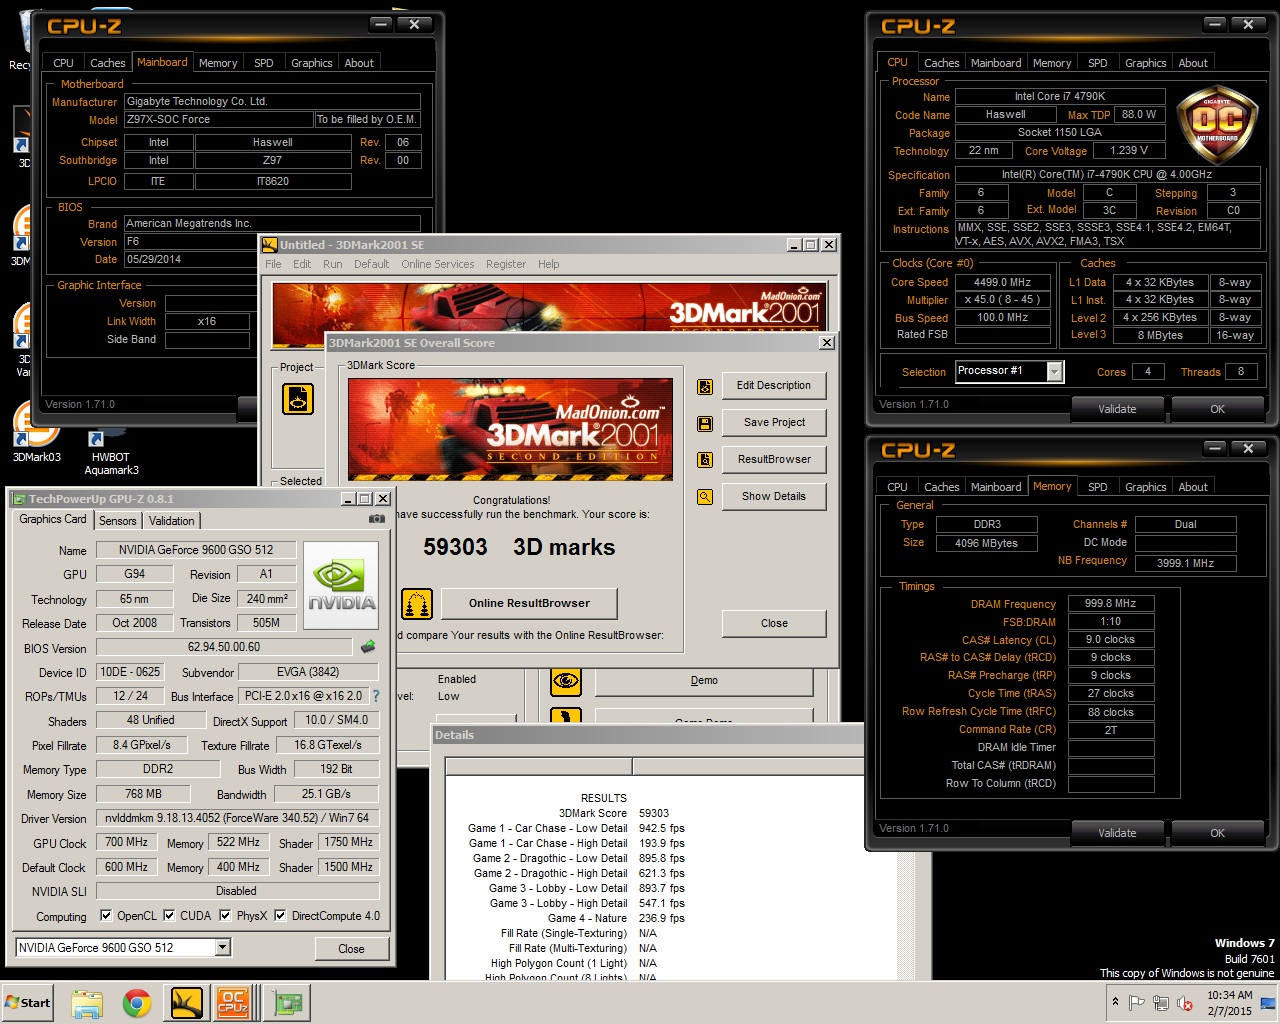This screenshot has height=1024, width=1280.
Task: Click Windows Start button
Action: coord(28,1003)
